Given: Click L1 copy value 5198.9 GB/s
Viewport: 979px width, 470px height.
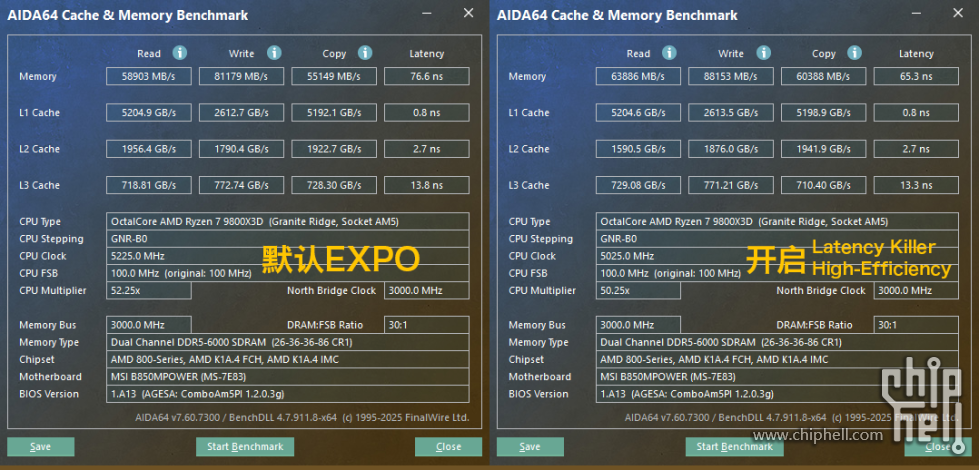Looking at the screenshot, I should coord(824,113).
